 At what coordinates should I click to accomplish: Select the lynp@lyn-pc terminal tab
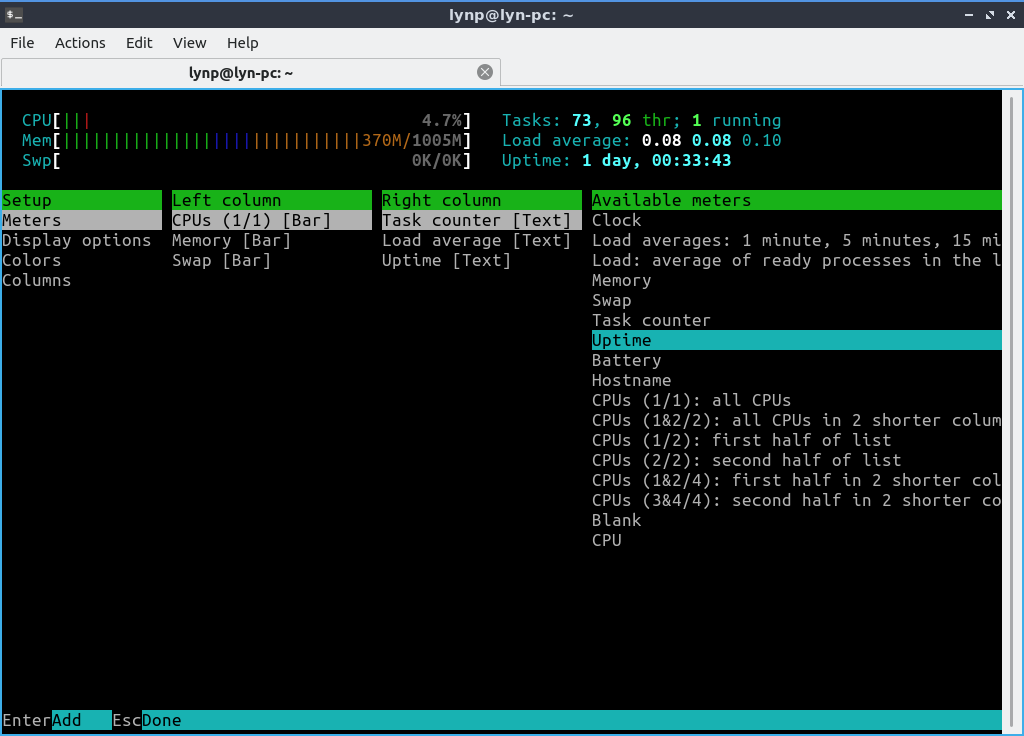point(240,73)
